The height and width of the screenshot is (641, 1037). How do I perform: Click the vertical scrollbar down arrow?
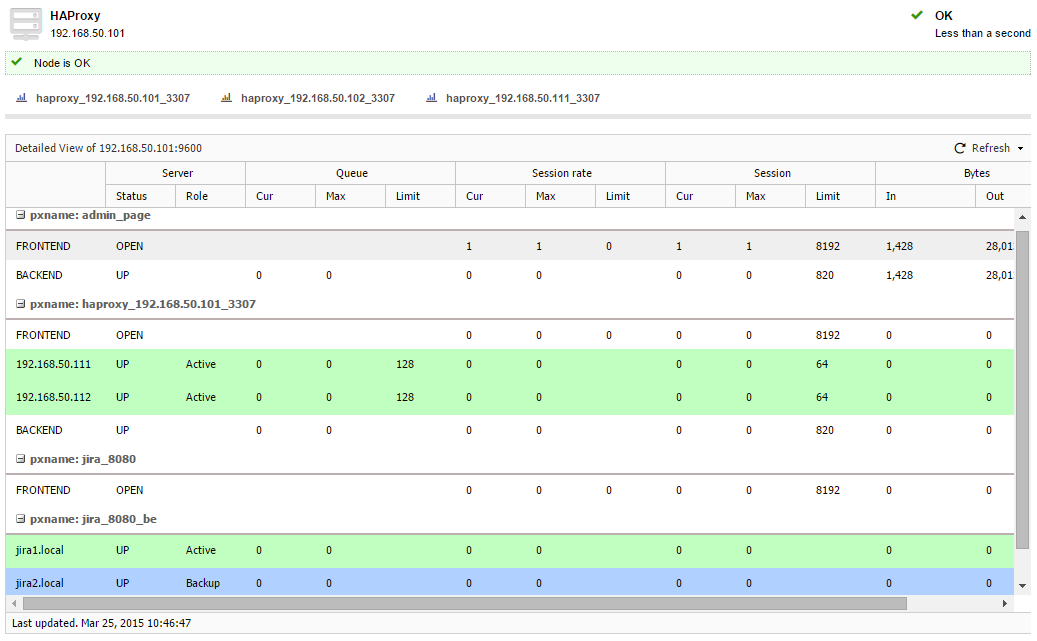(x=1022, y=585)
